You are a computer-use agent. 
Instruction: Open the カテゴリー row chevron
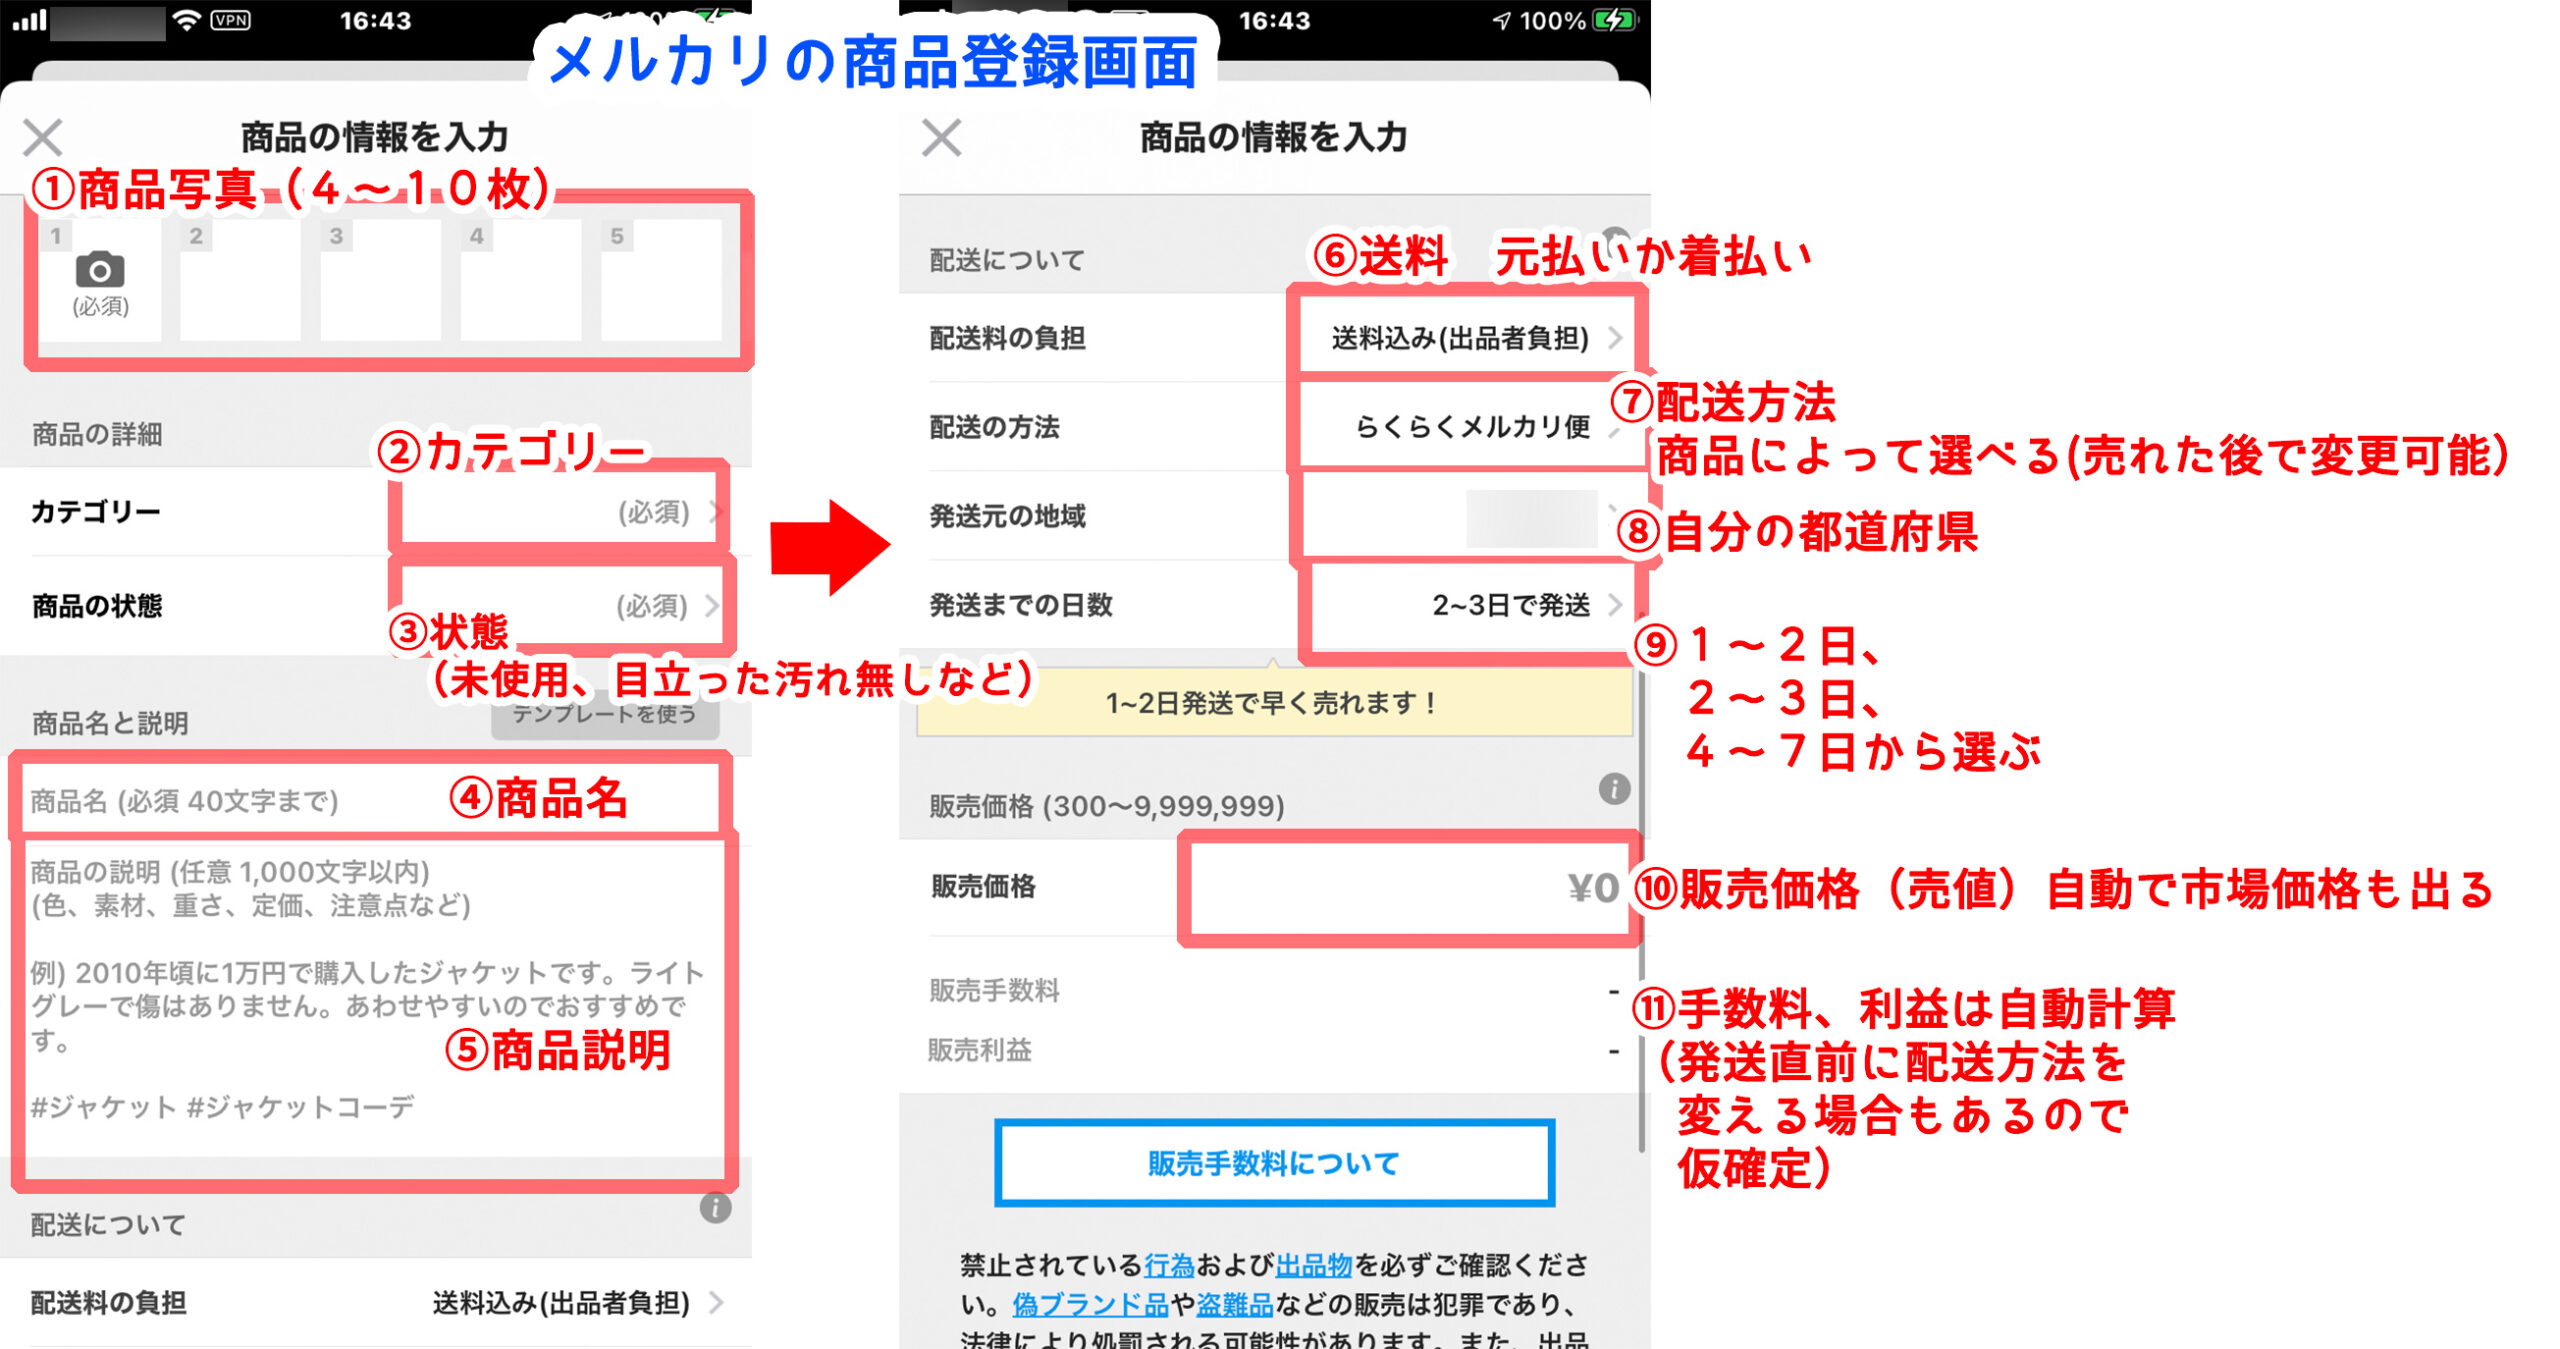[716, 512]
